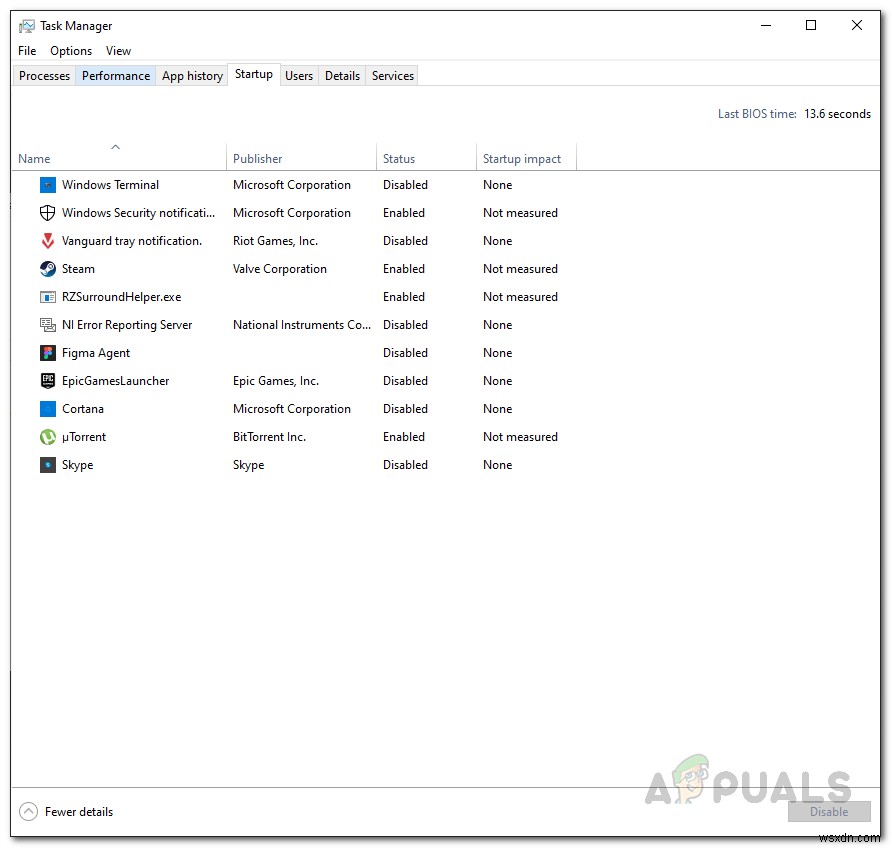
Task: Select the RZSurroundHelper.exe entry name
Action: point(122,297)
